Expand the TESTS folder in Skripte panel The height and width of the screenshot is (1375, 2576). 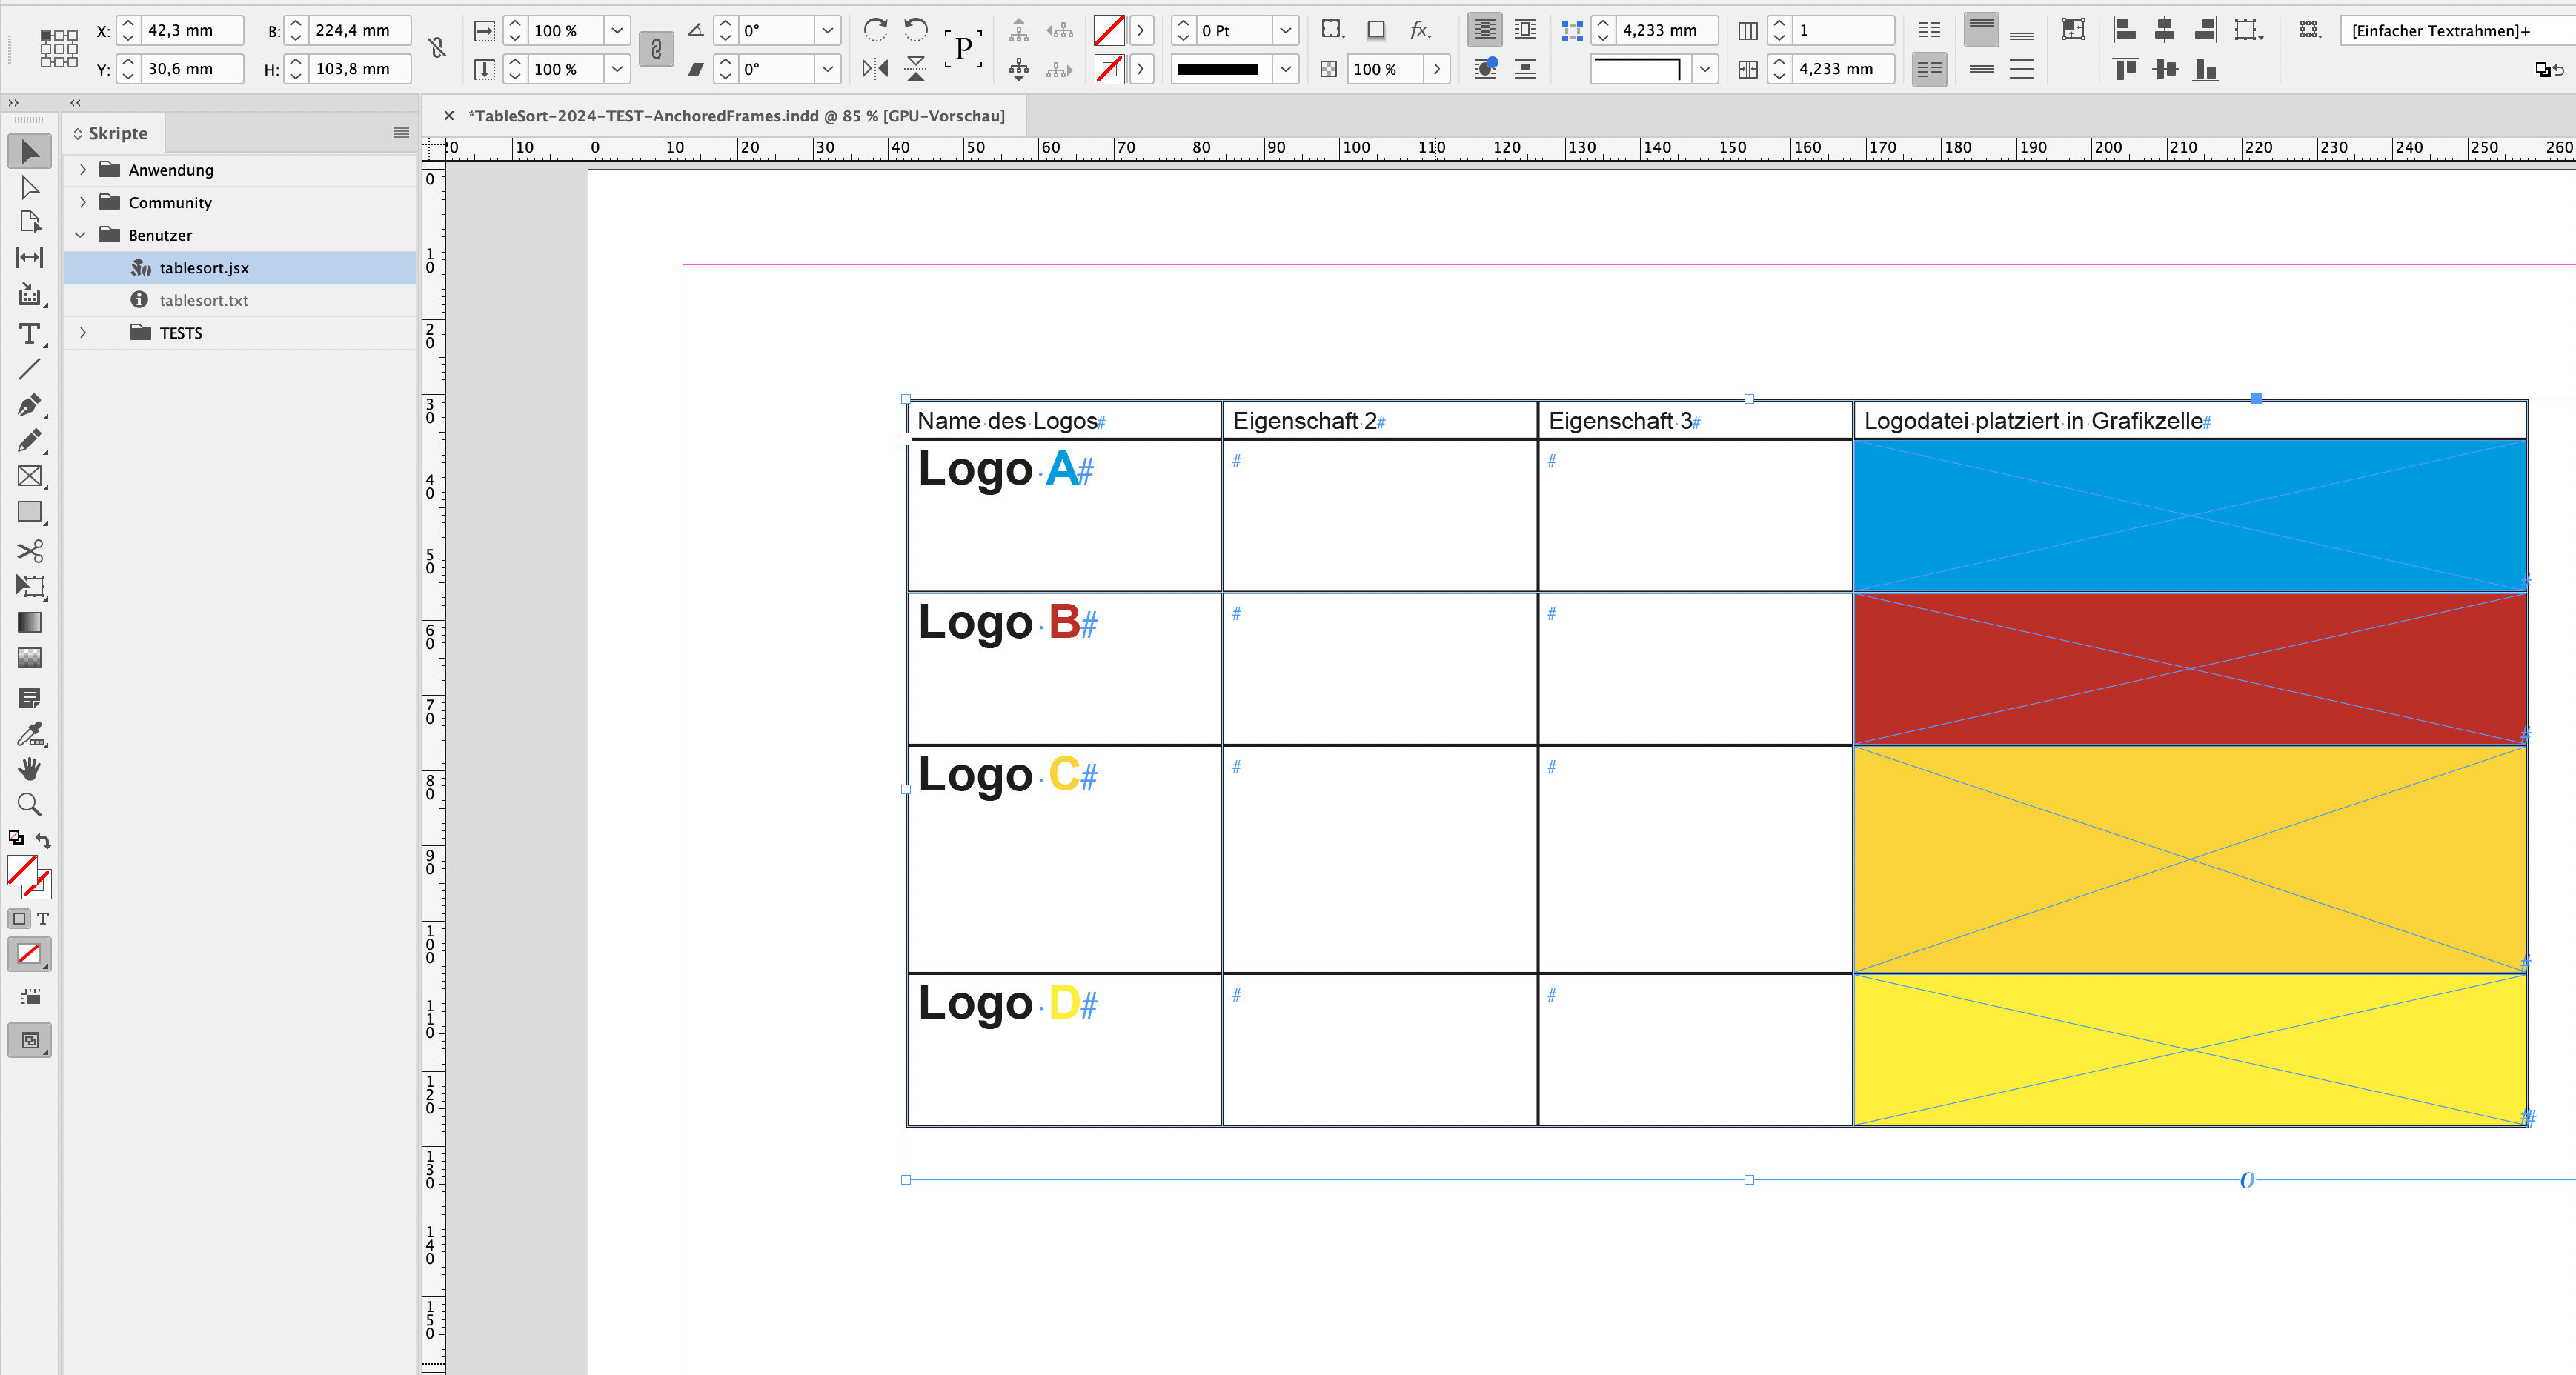click(x=84, y=333)
